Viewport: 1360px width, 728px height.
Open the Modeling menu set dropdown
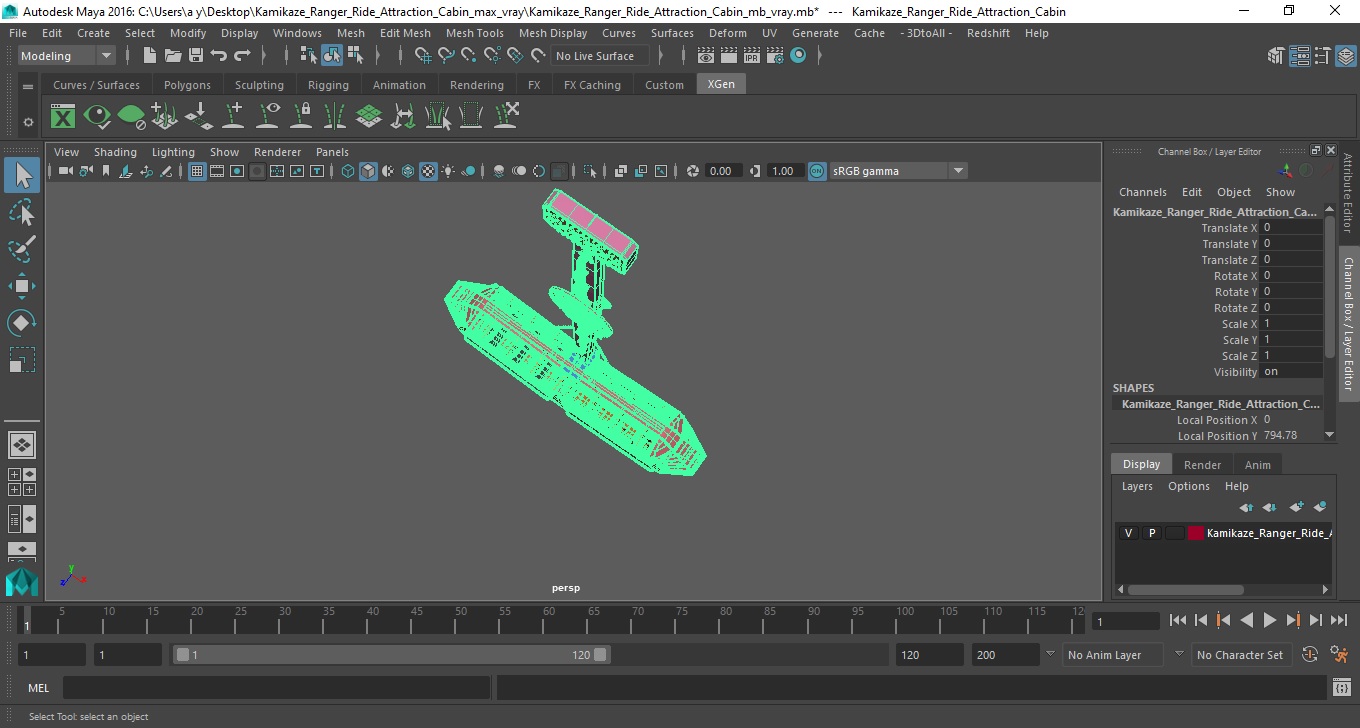(x=67, y=56)
